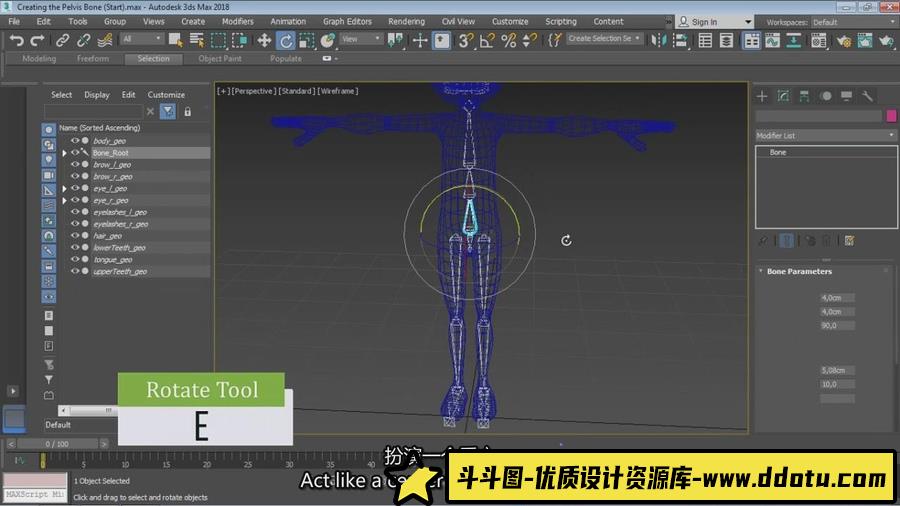The height and width of the screenshot is (506, 900).
Task: Click the Perspective viewport label
Action: coord(253,91)
